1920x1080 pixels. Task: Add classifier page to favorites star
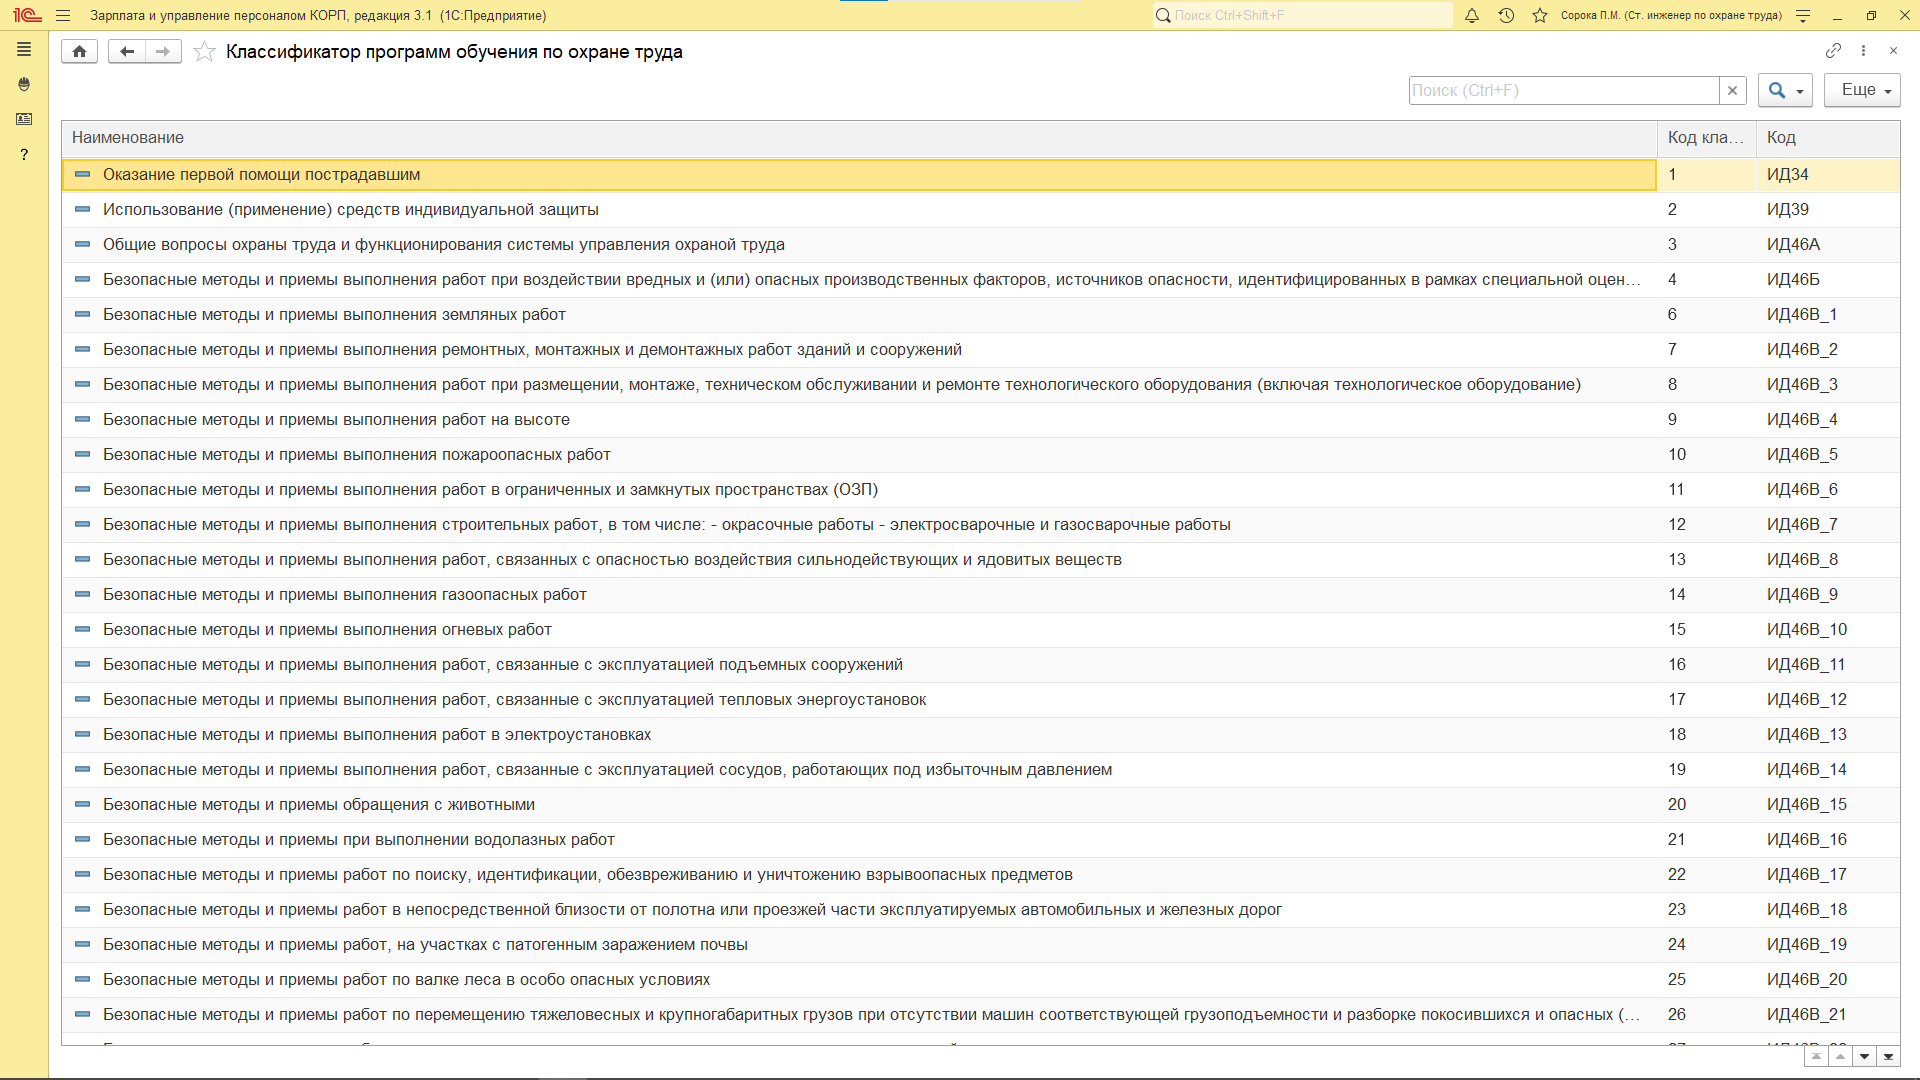(x=204, y=51)
